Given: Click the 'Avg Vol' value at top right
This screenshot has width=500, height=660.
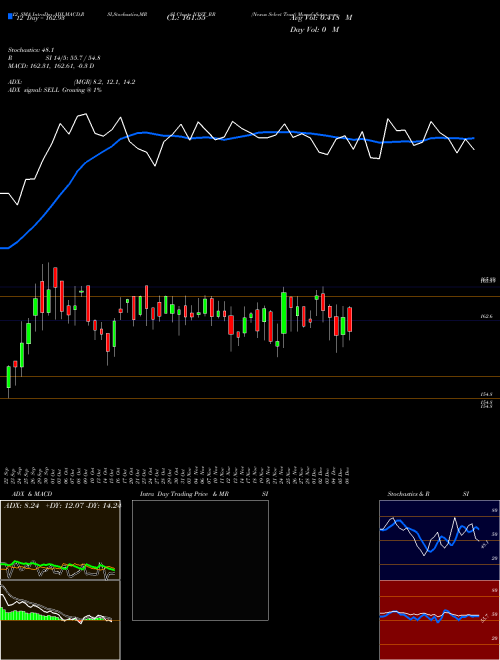Looking at the screenshot, I should point(321,18).
